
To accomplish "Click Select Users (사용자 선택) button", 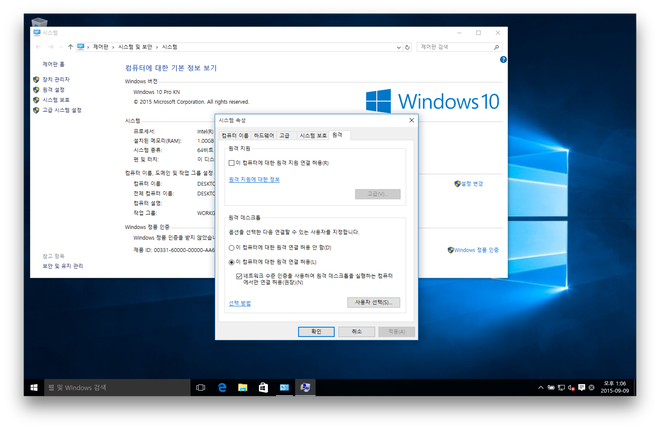I will point(373,303).
